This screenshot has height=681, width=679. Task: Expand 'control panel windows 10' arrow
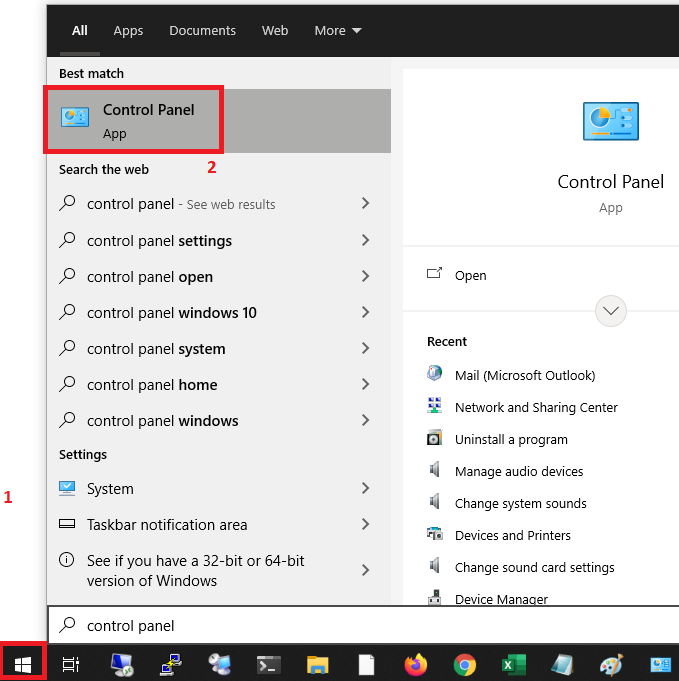click(x=366, y=312)
